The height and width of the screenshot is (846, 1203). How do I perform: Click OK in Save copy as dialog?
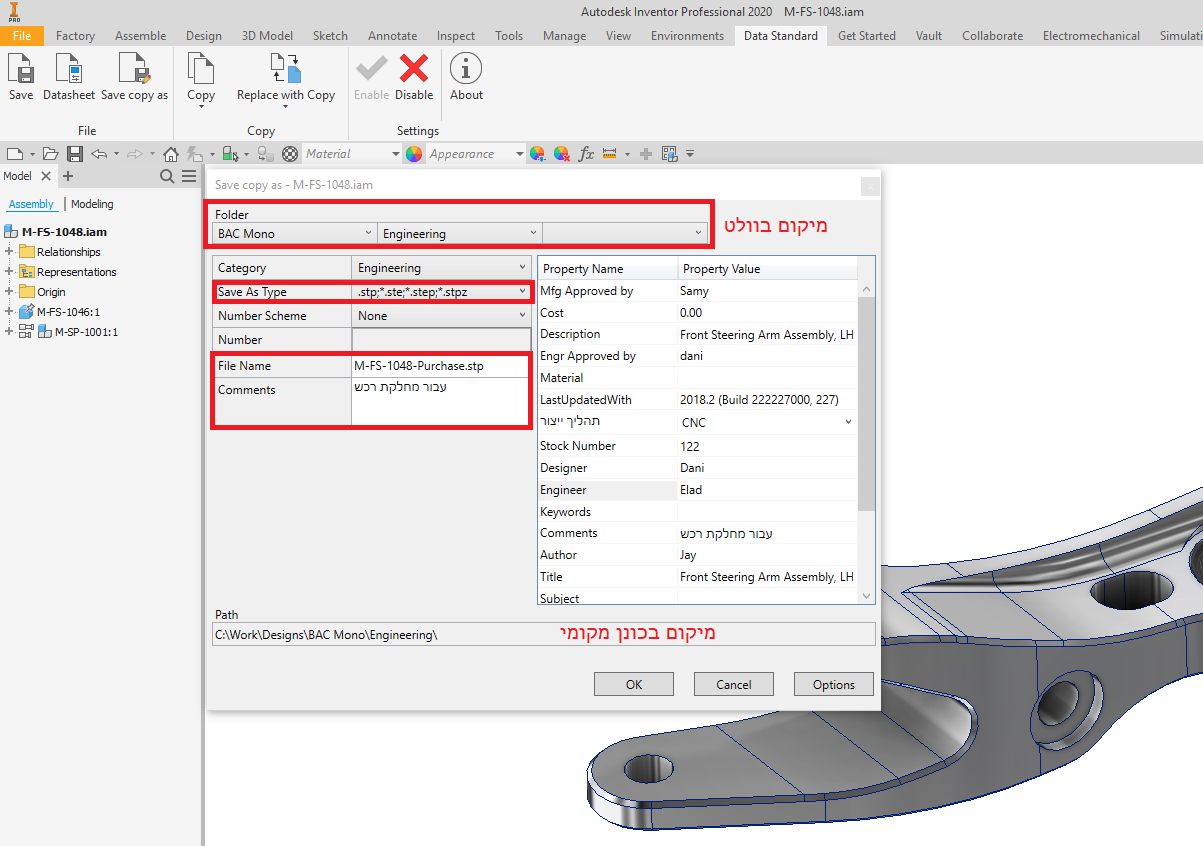(634, 685)
